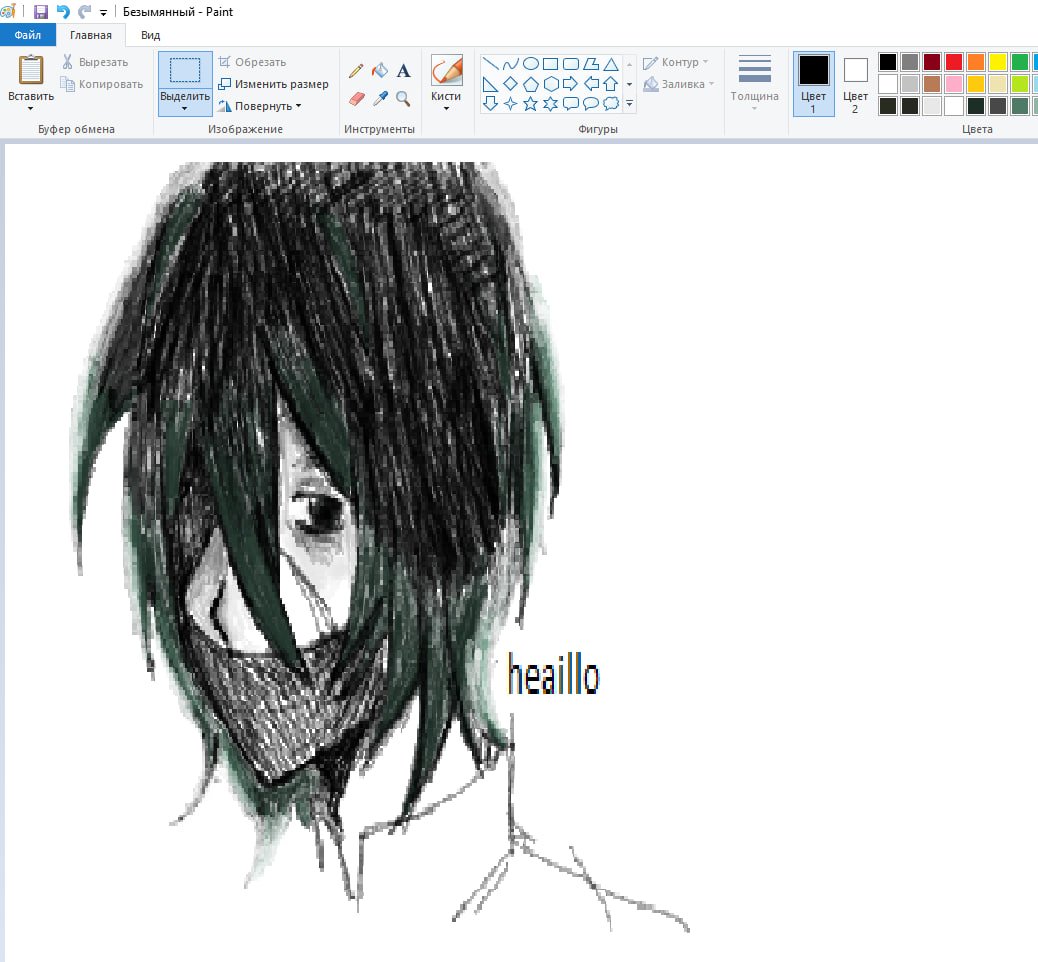The width and height of the screenshot is (1038, 962).
Task: Switch to the Home (Главная) tab
Action: pyautogui.click(x=91, y=35)
